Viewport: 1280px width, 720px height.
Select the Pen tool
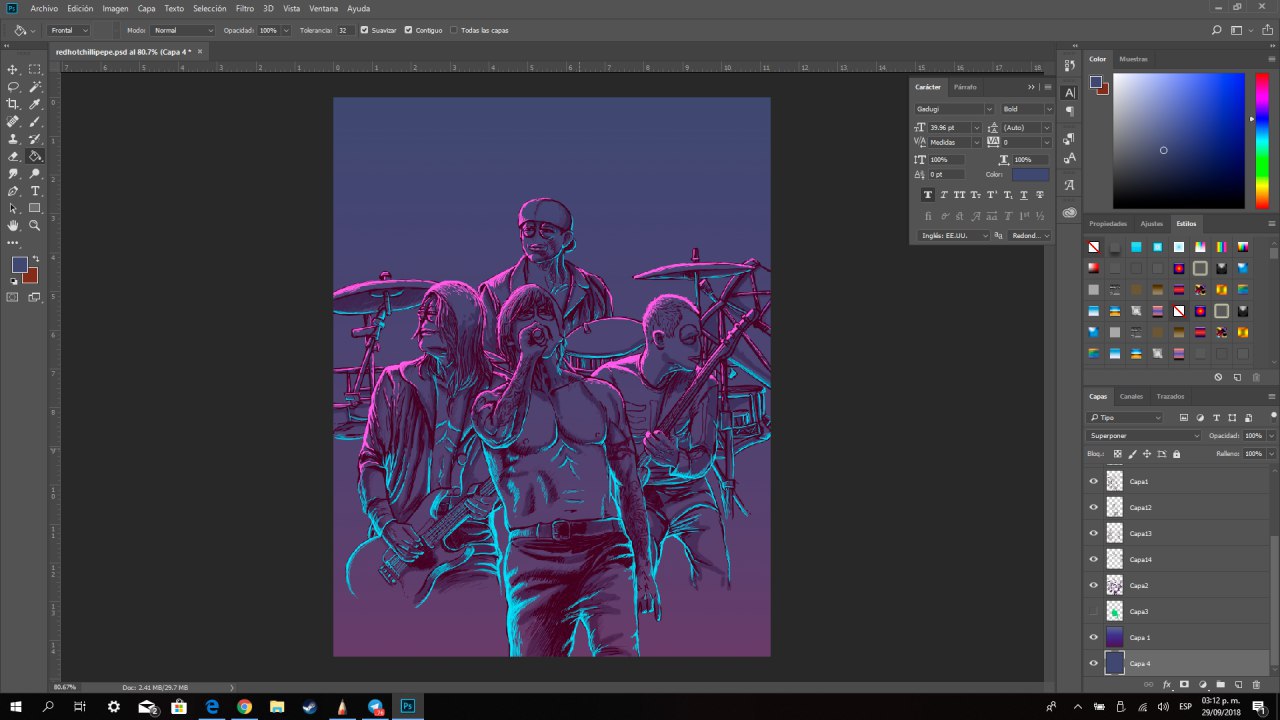(x=13, y=191)
